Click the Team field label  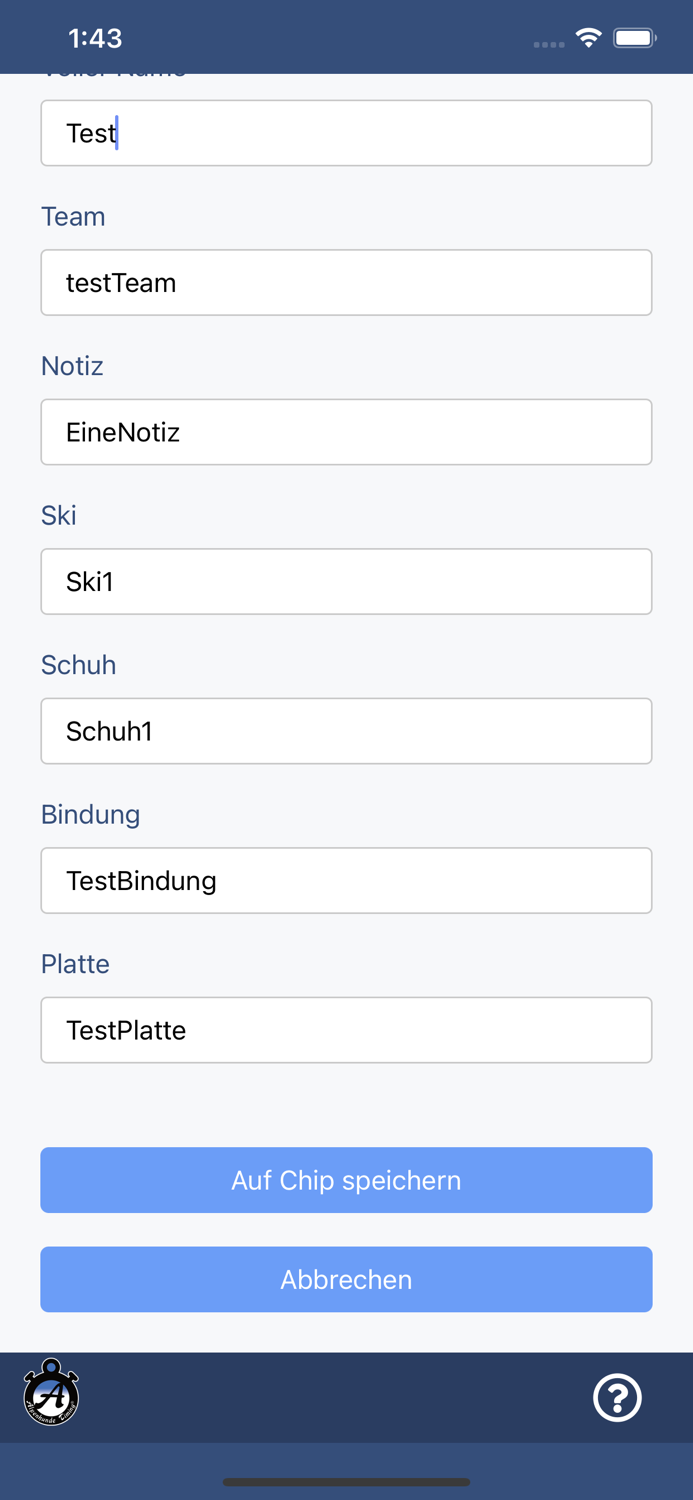[x=73, y=217]
